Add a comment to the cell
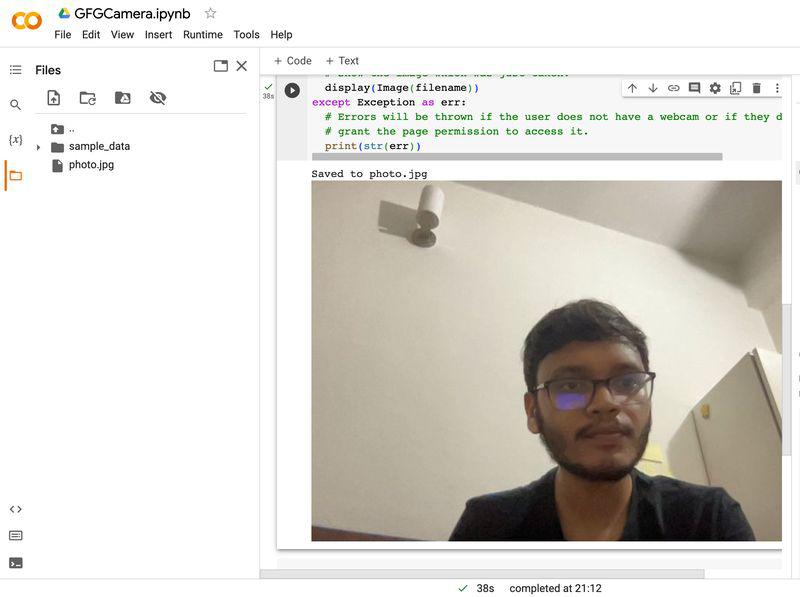Image resolution: width=800 pixels, height=597 pixels. [694, 88]
